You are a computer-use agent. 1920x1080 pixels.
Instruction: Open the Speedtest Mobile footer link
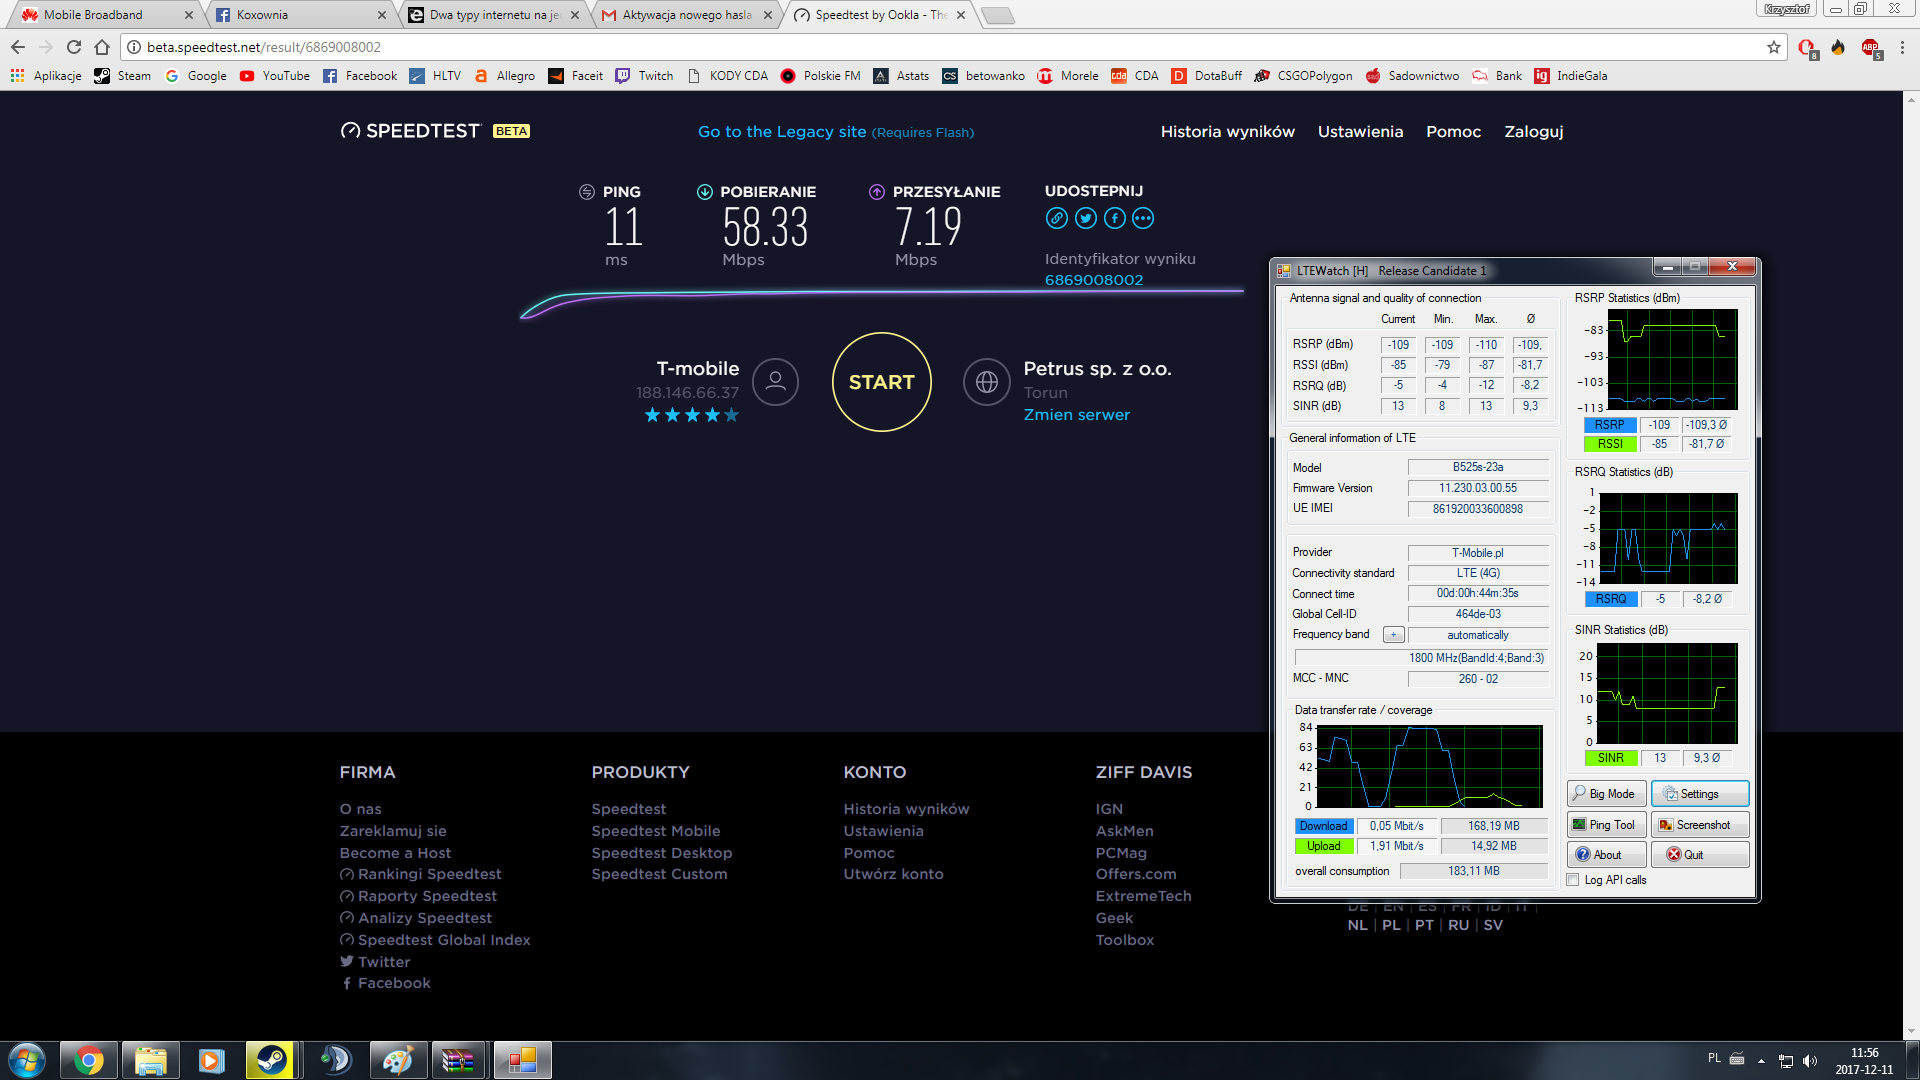655,831
